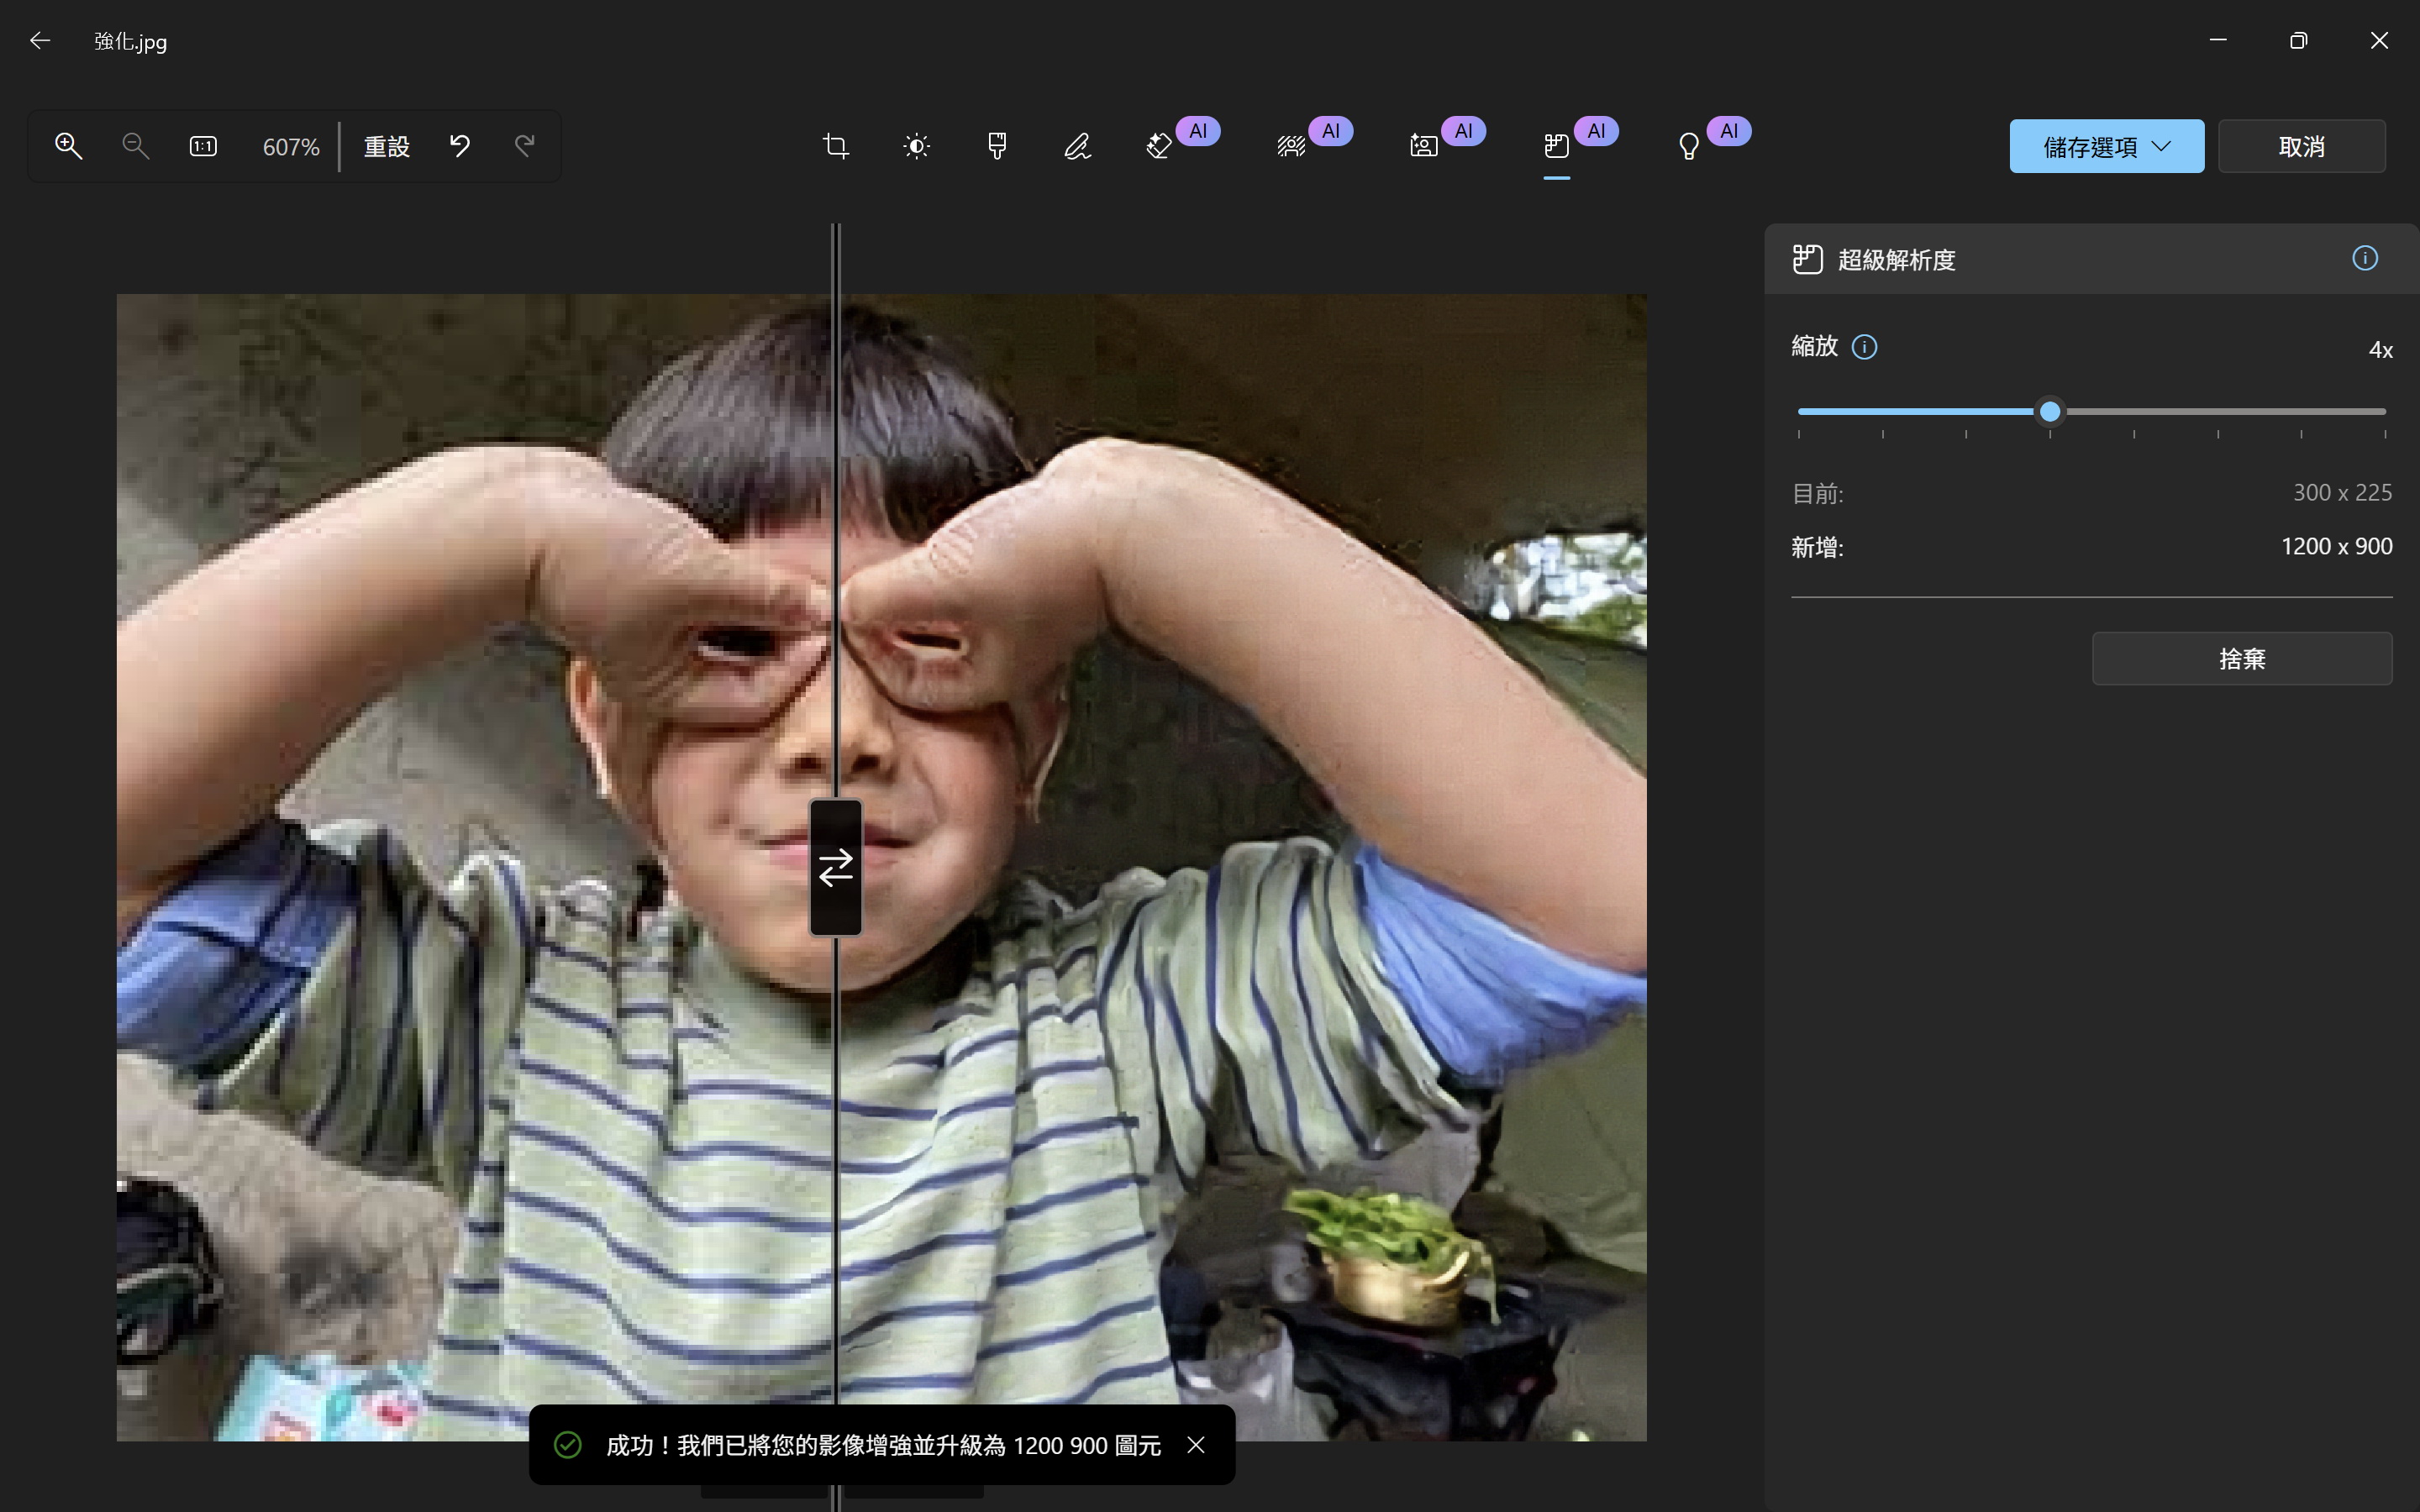Click the before/after comparison handle
The image size is (2420, 1512).
tap(836, 867)
